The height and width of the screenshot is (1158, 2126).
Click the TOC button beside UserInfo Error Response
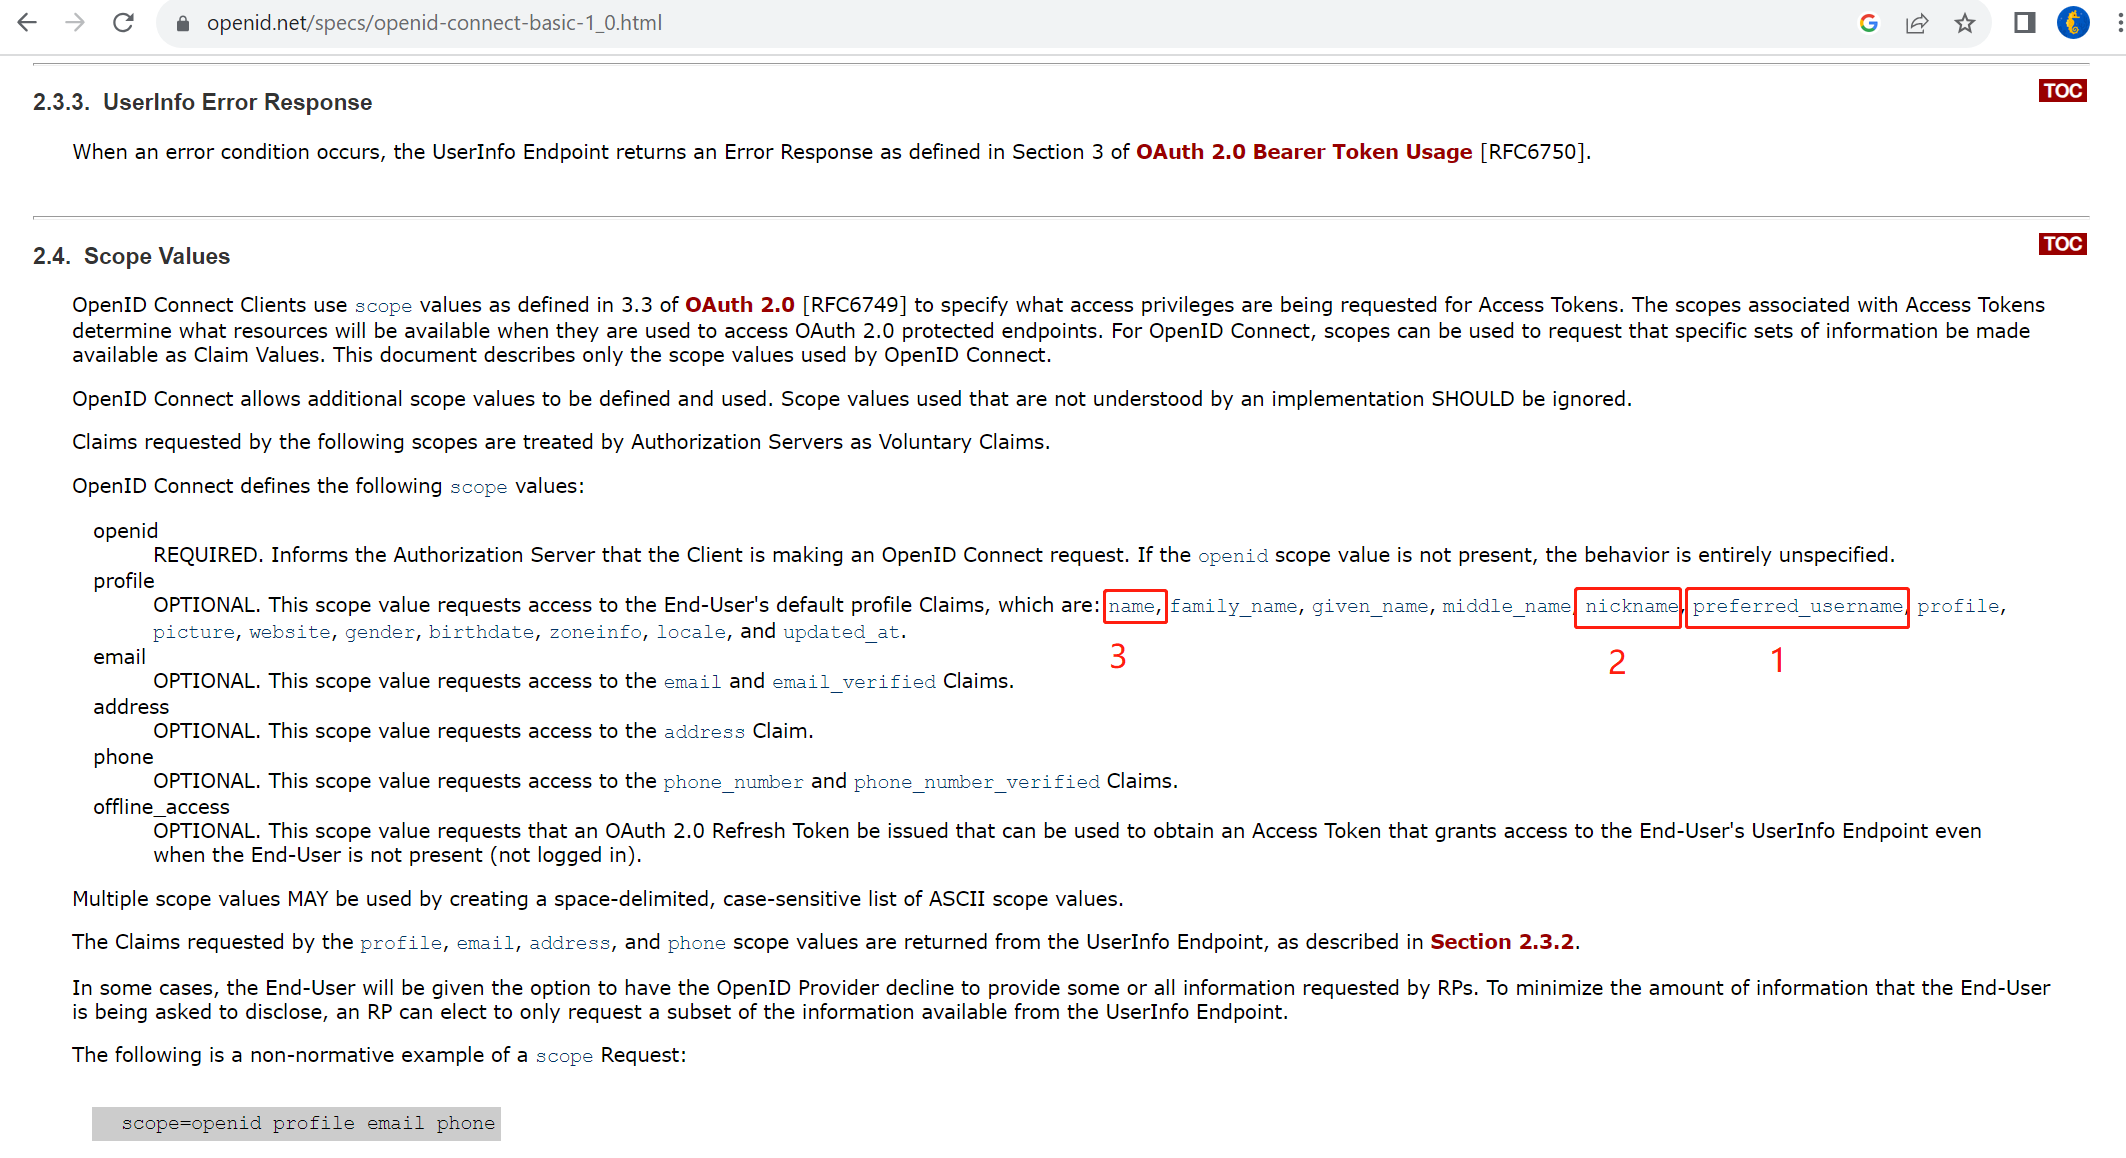click(x=2062, y=90)
